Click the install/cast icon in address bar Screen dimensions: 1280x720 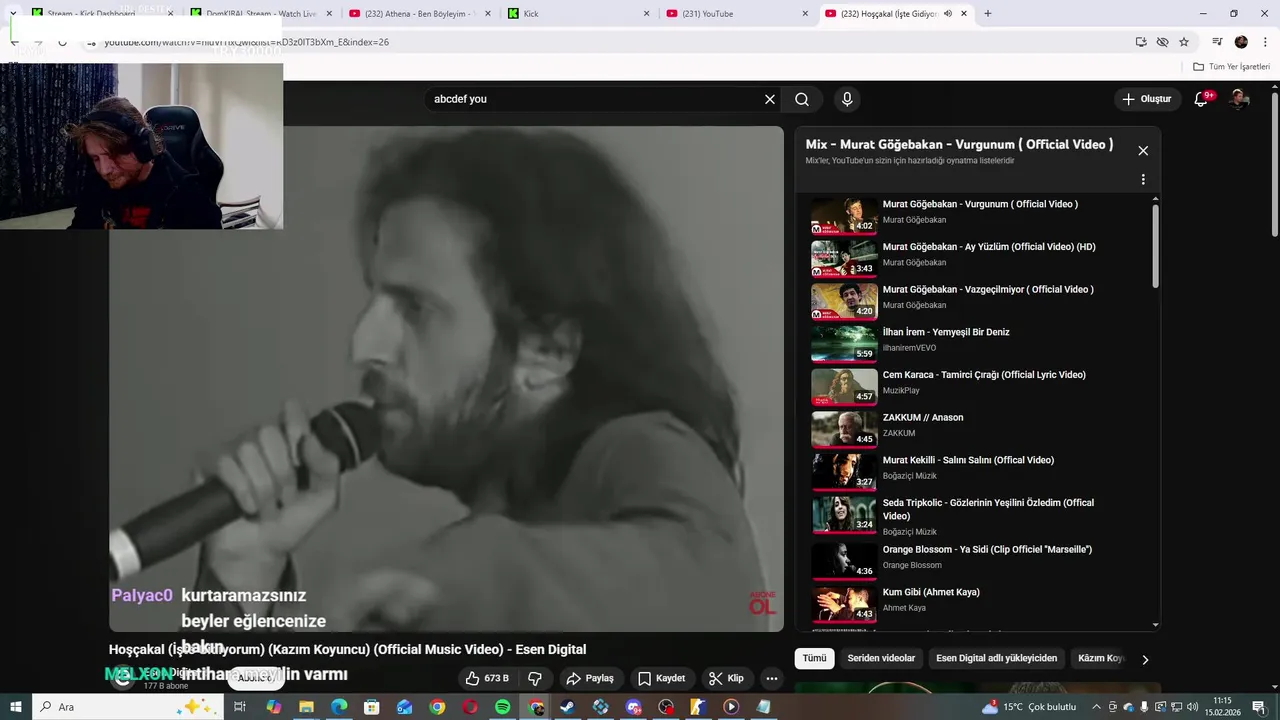coord(1141,42)
